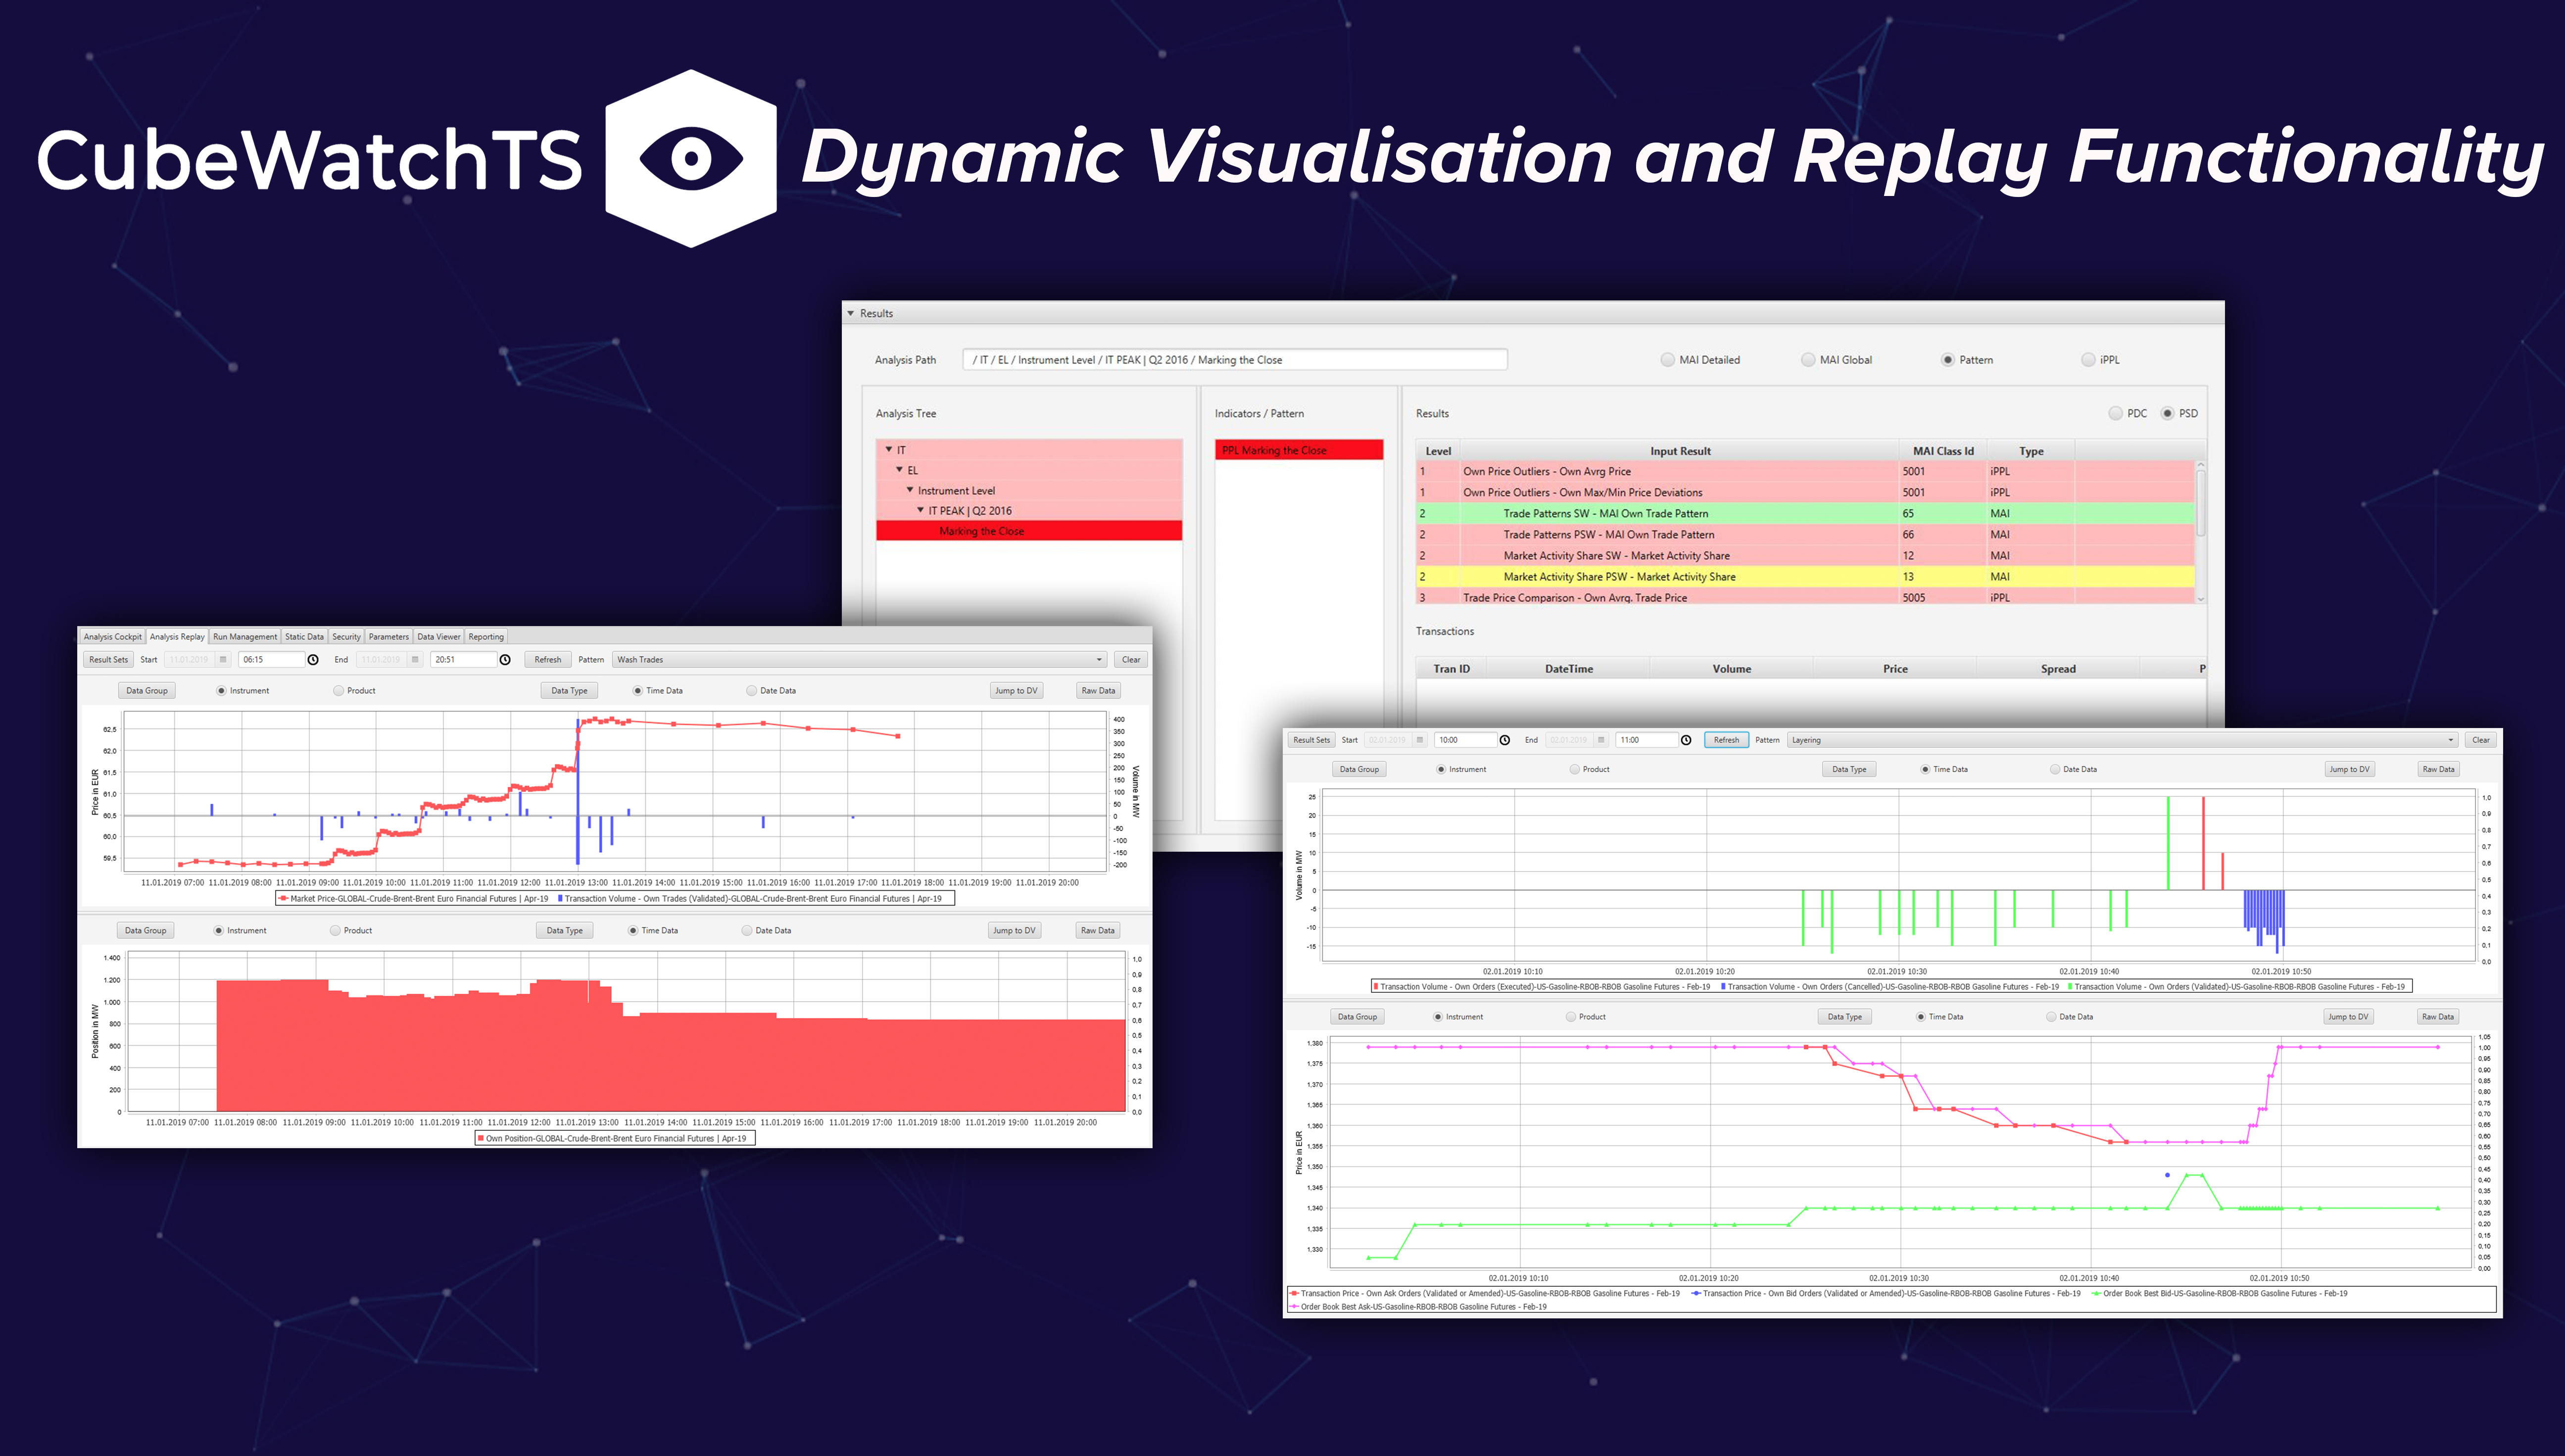This screenshot has height=1456, width=2565.
Task: Click the End time clock icon in Wash Trades window
Action: click(x=505, y=660)
